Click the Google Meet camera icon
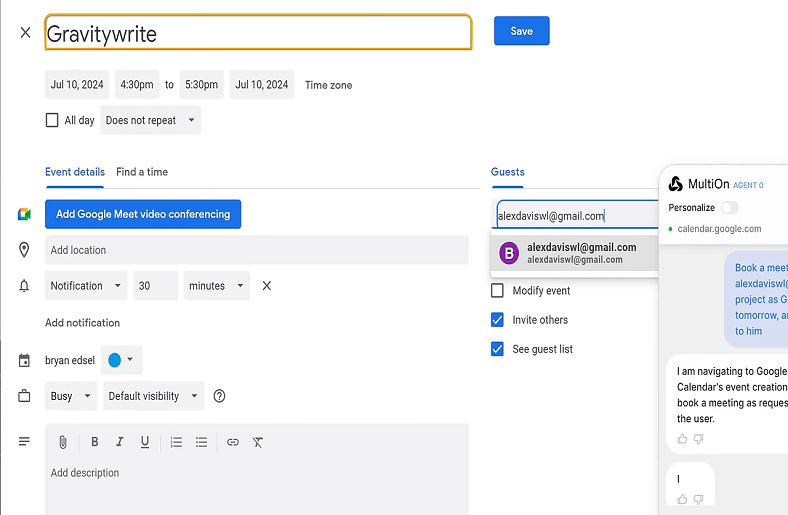The image size is (788, 515). (24, 214)
